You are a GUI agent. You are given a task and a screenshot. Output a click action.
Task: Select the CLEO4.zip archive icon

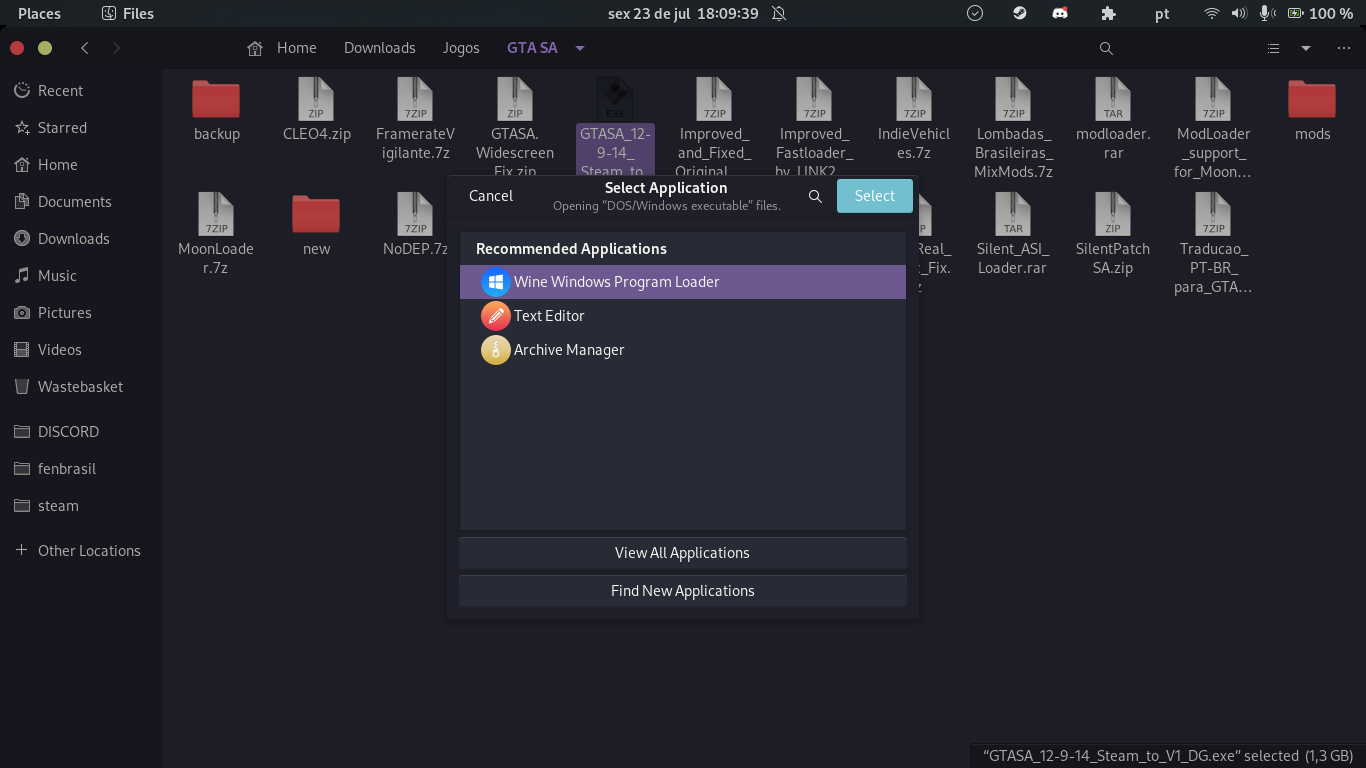coord(316,99)
